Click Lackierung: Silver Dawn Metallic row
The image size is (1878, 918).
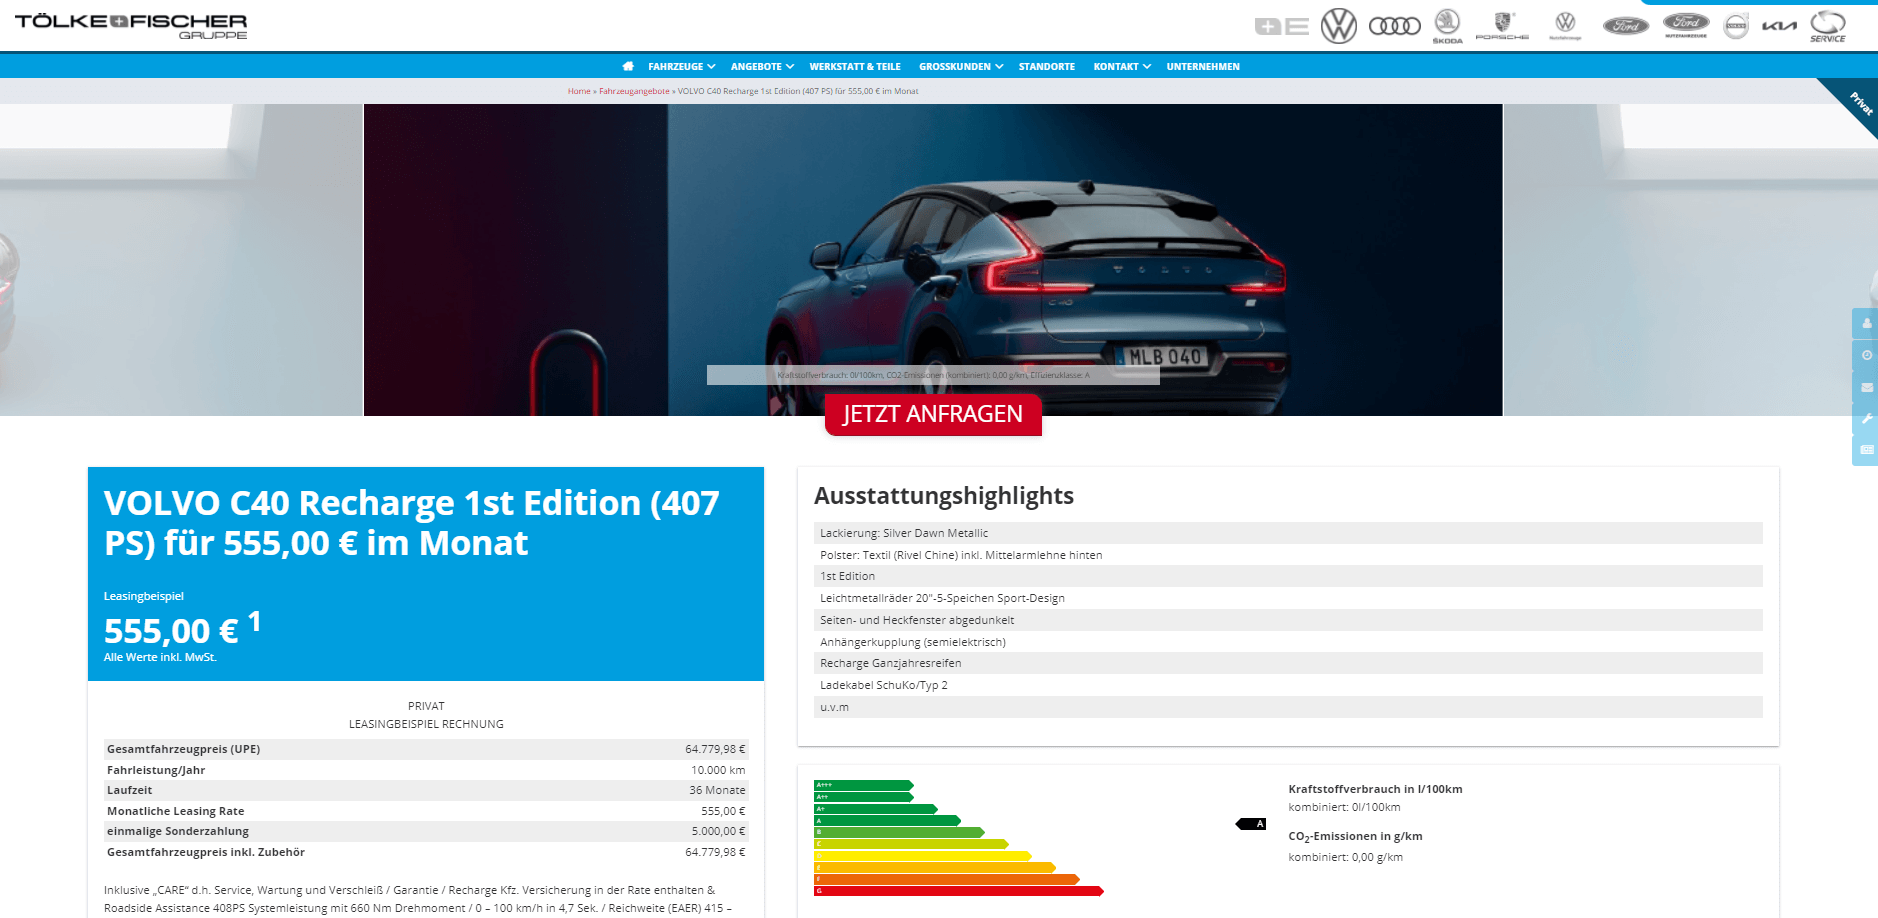1288,533
